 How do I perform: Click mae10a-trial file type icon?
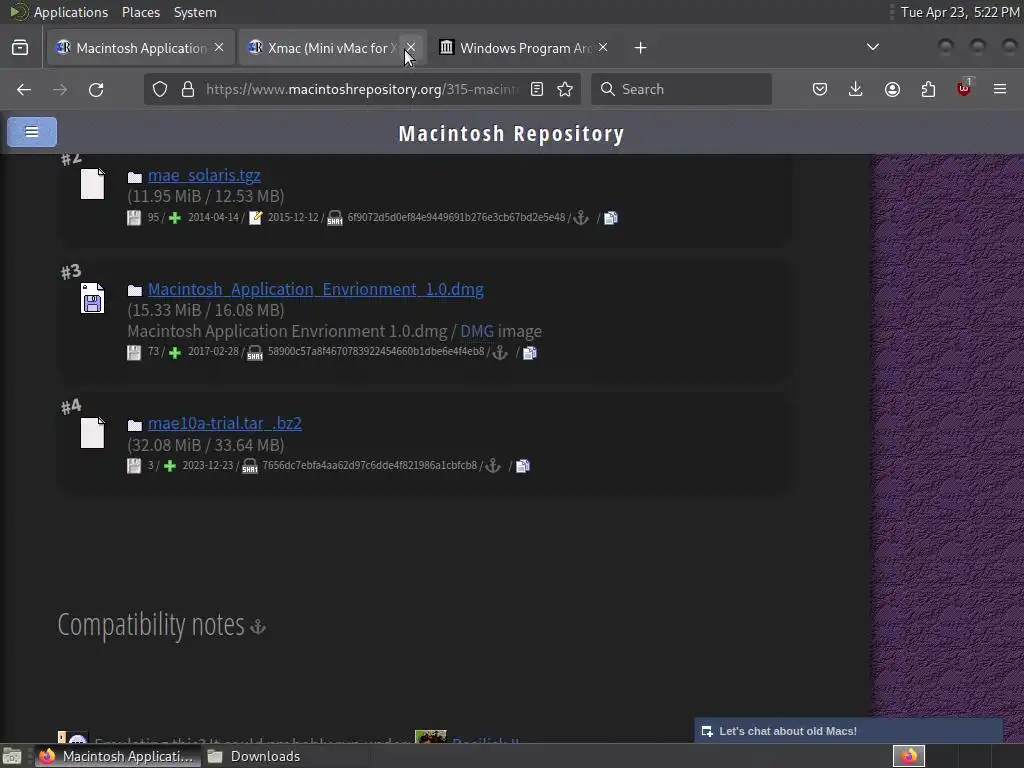(92, 432)
